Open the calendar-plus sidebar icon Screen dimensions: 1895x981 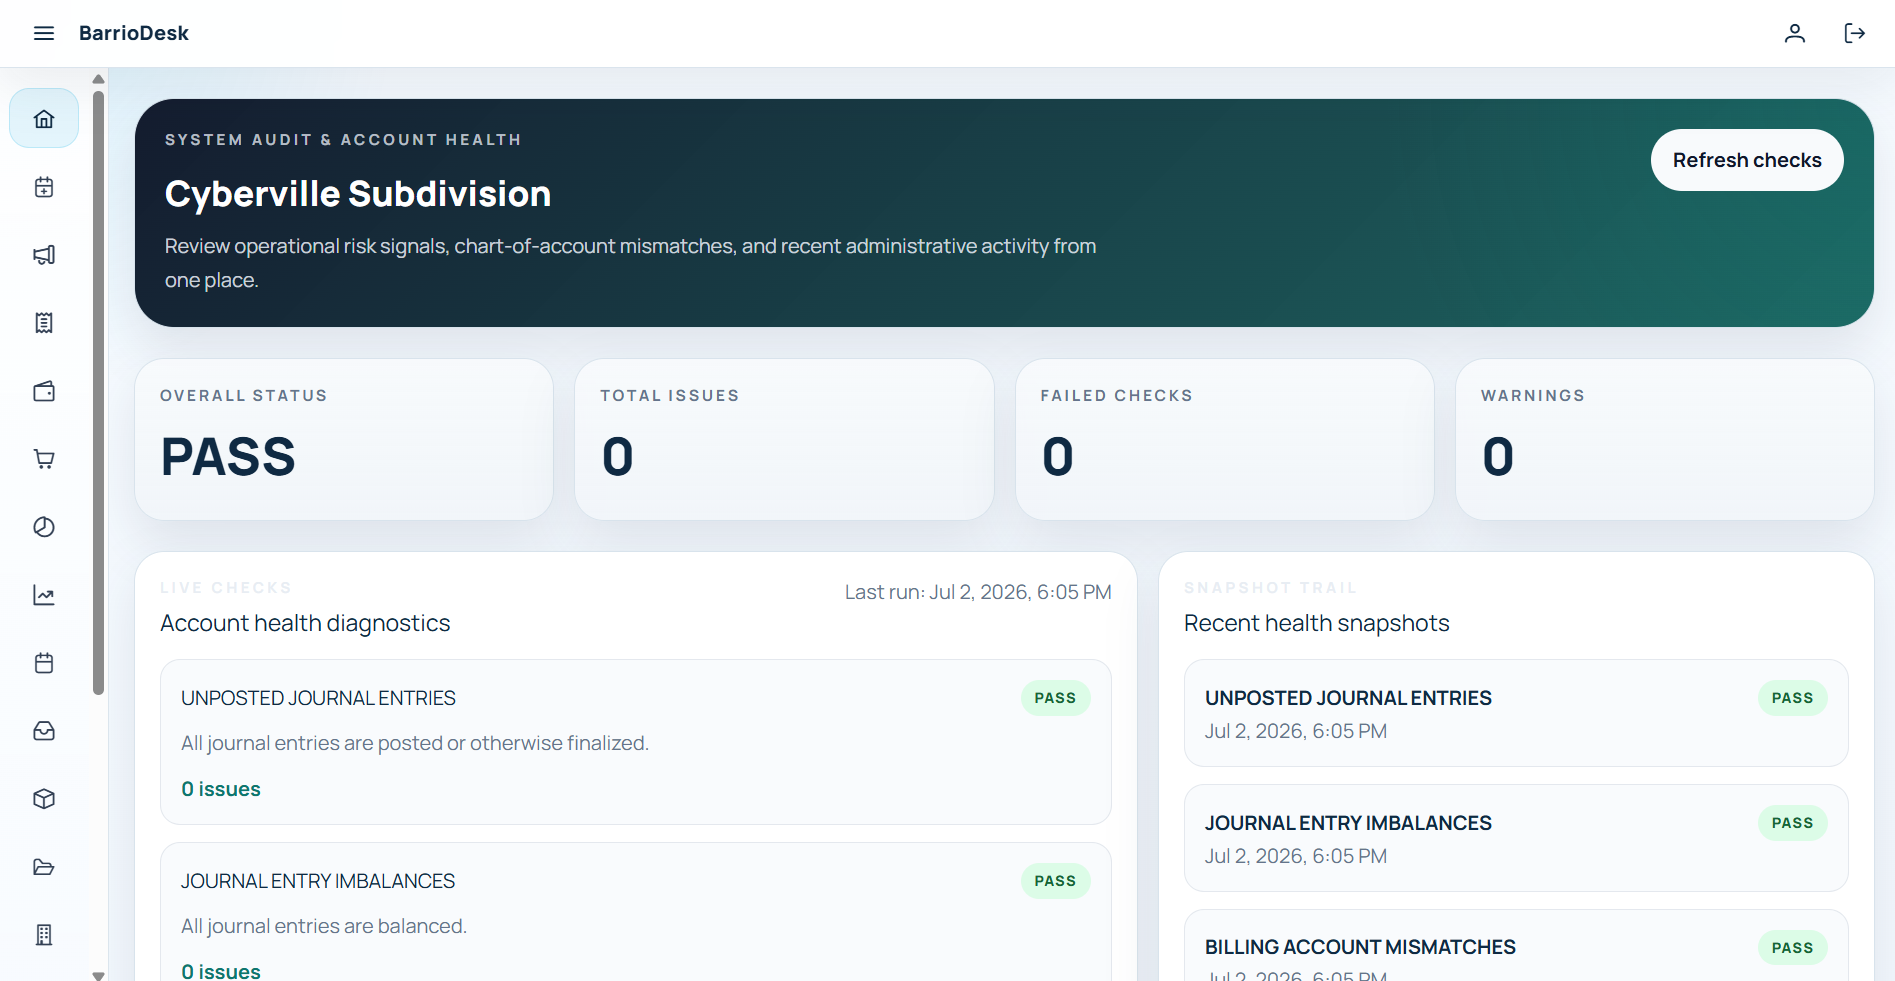point(44,187)
